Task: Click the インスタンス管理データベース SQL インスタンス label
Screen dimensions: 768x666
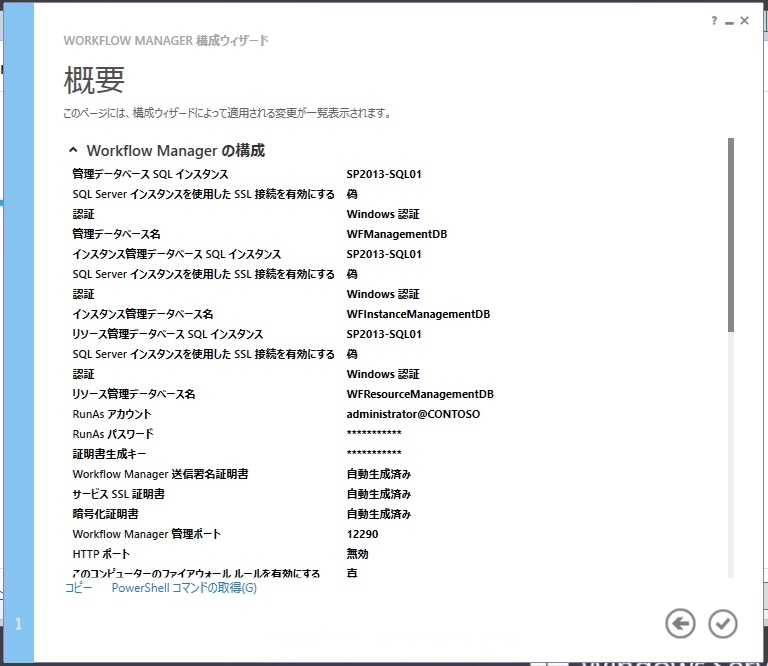Action: pos(177,254)
